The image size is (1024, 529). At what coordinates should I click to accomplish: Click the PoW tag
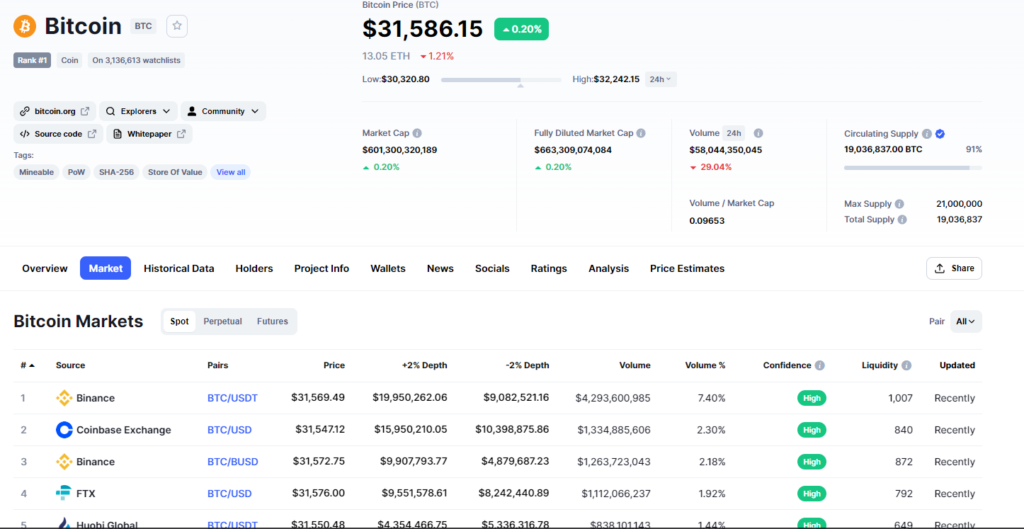pyautogui.click(x=76, y=172)
